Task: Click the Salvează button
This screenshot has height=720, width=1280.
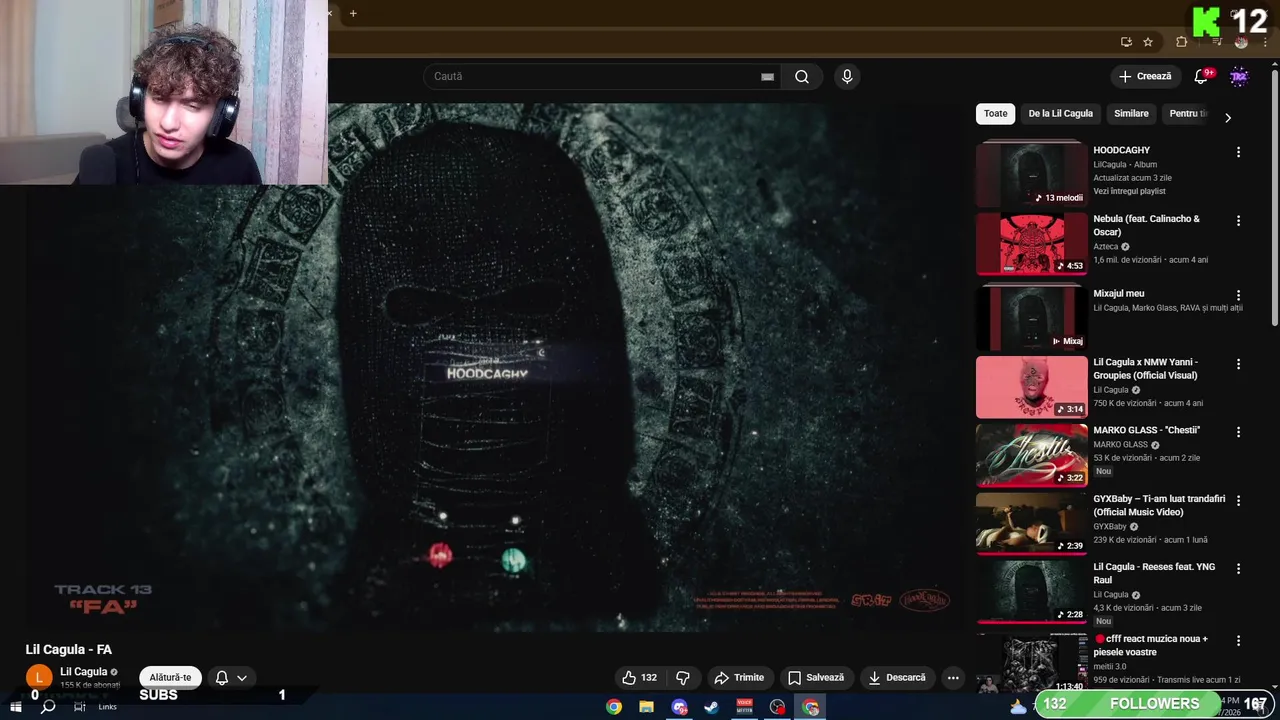Action: (815, 678)
